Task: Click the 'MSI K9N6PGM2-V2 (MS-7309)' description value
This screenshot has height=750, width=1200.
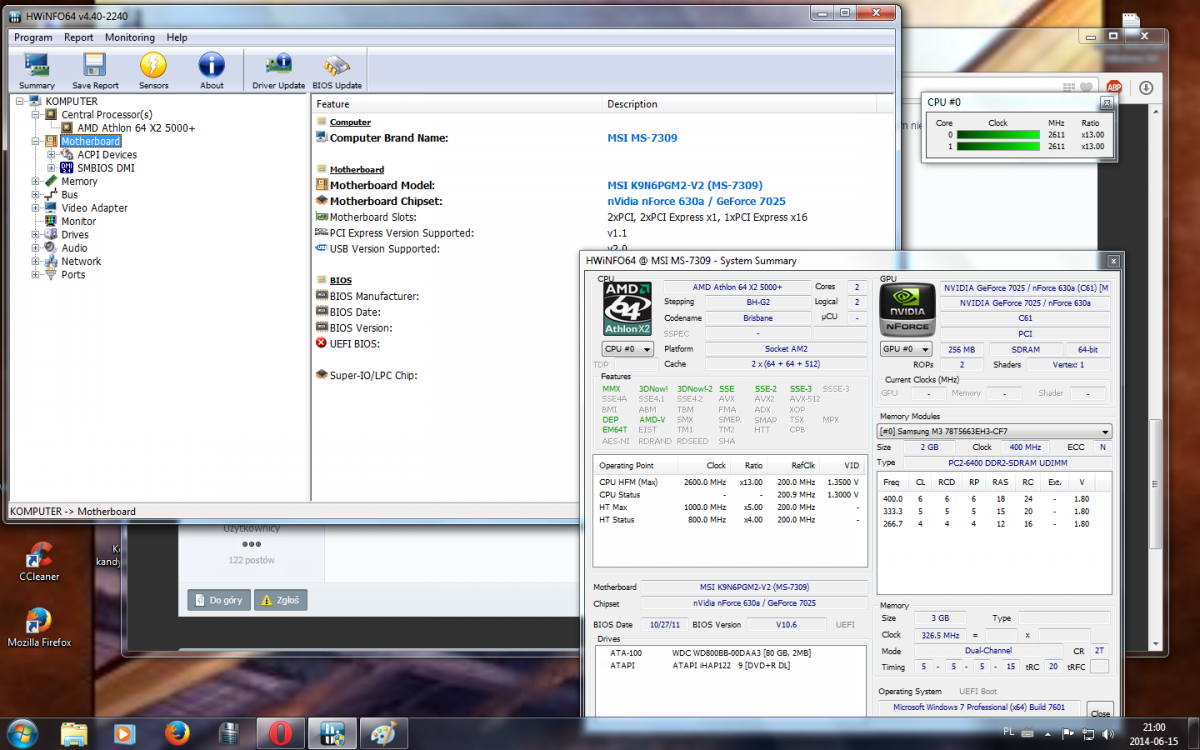Action: pos(685,185)
